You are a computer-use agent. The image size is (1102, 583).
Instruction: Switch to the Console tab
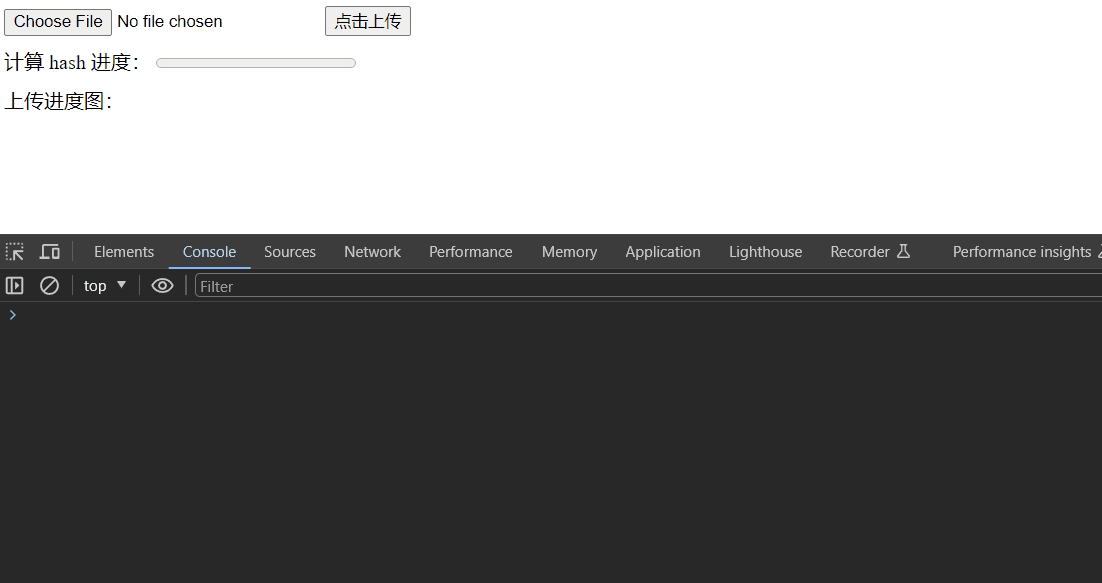(x=209, y=251)
